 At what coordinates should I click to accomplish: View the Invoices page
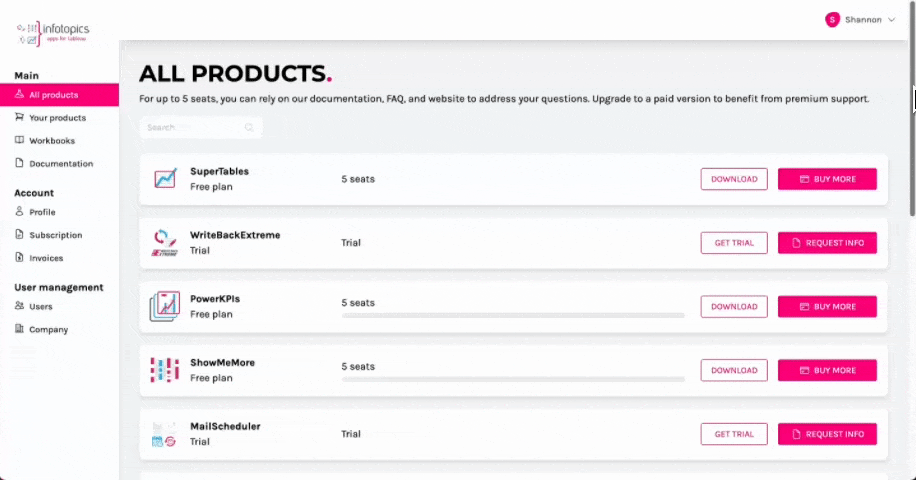click(46, 258)
